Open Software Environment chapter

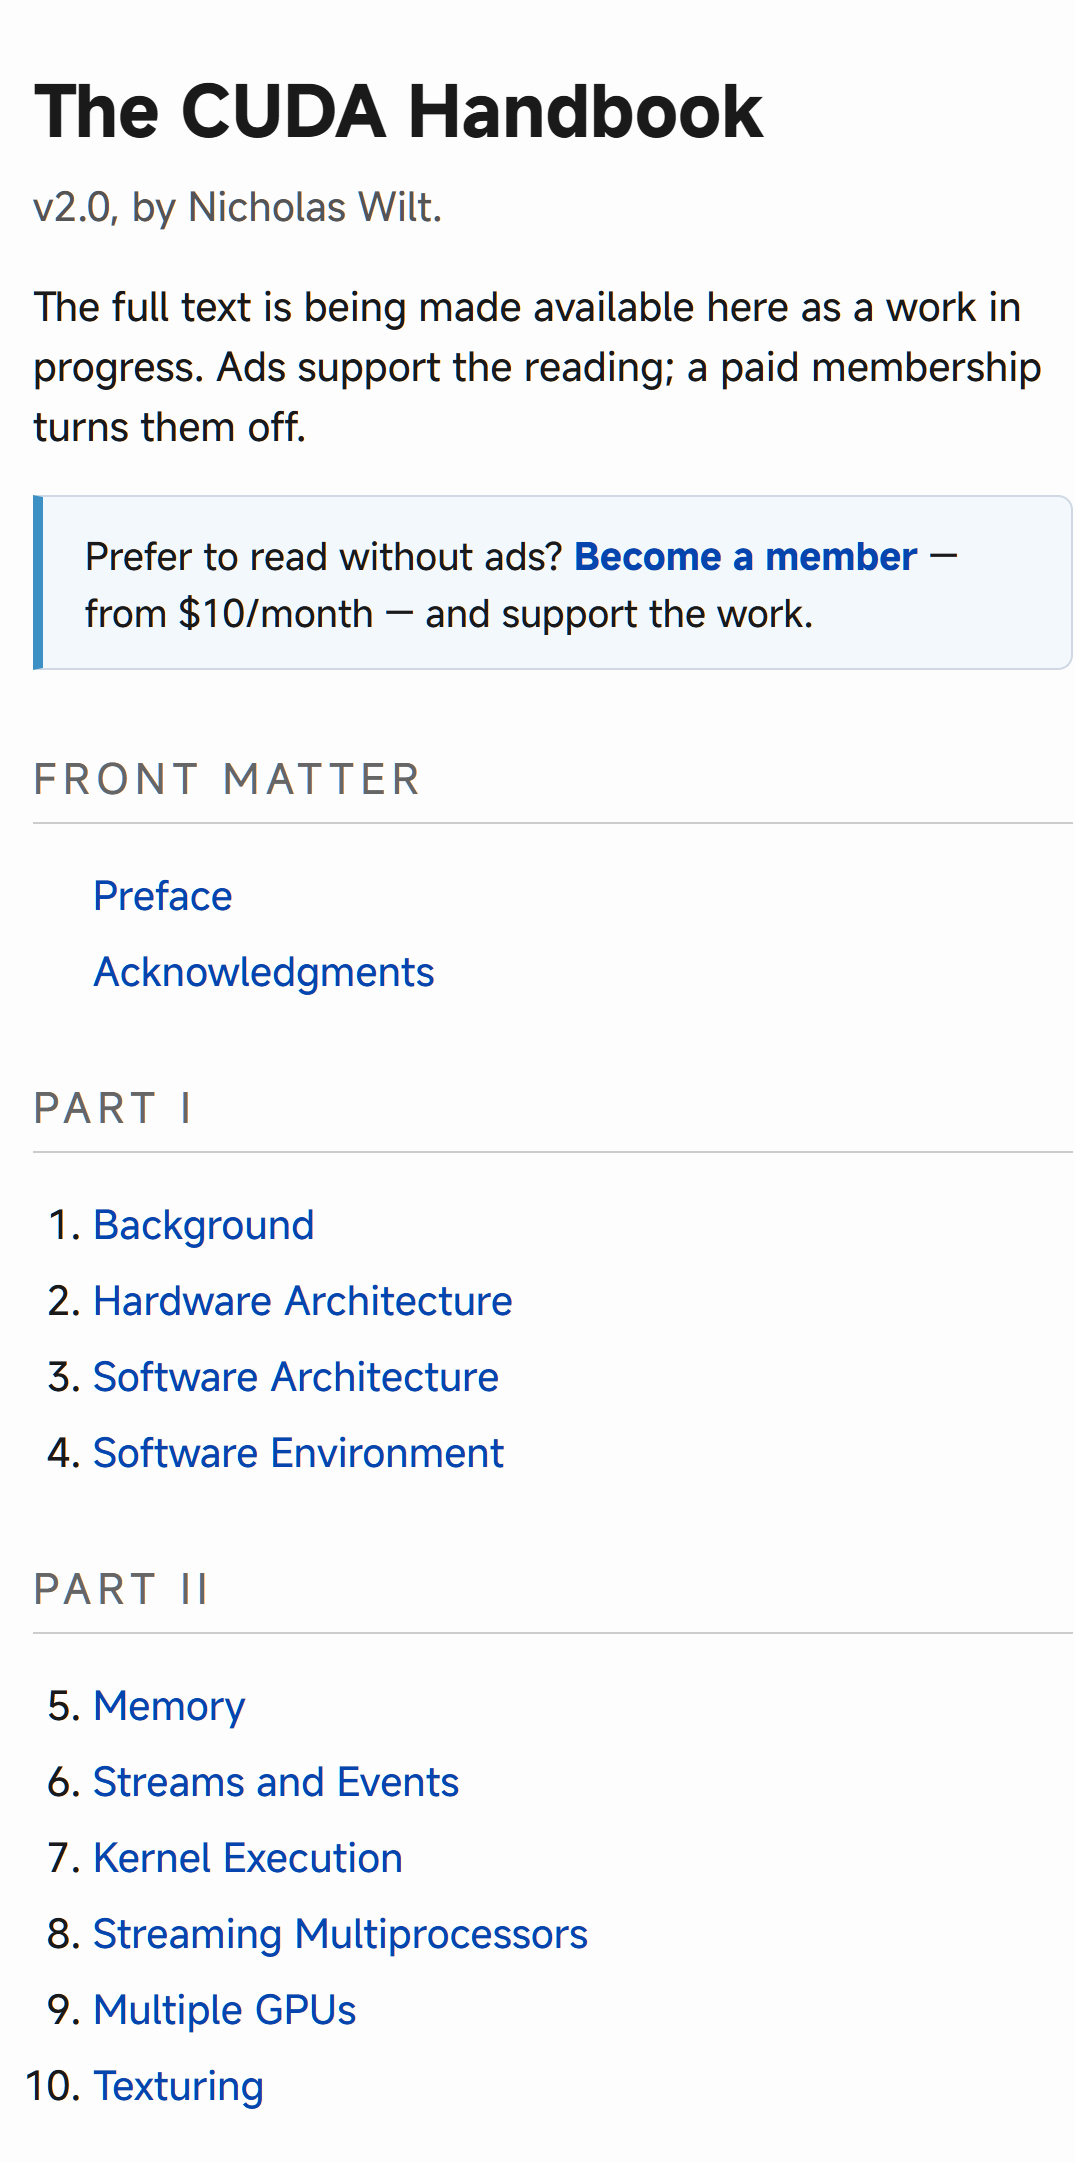(x=299, y=1454)
